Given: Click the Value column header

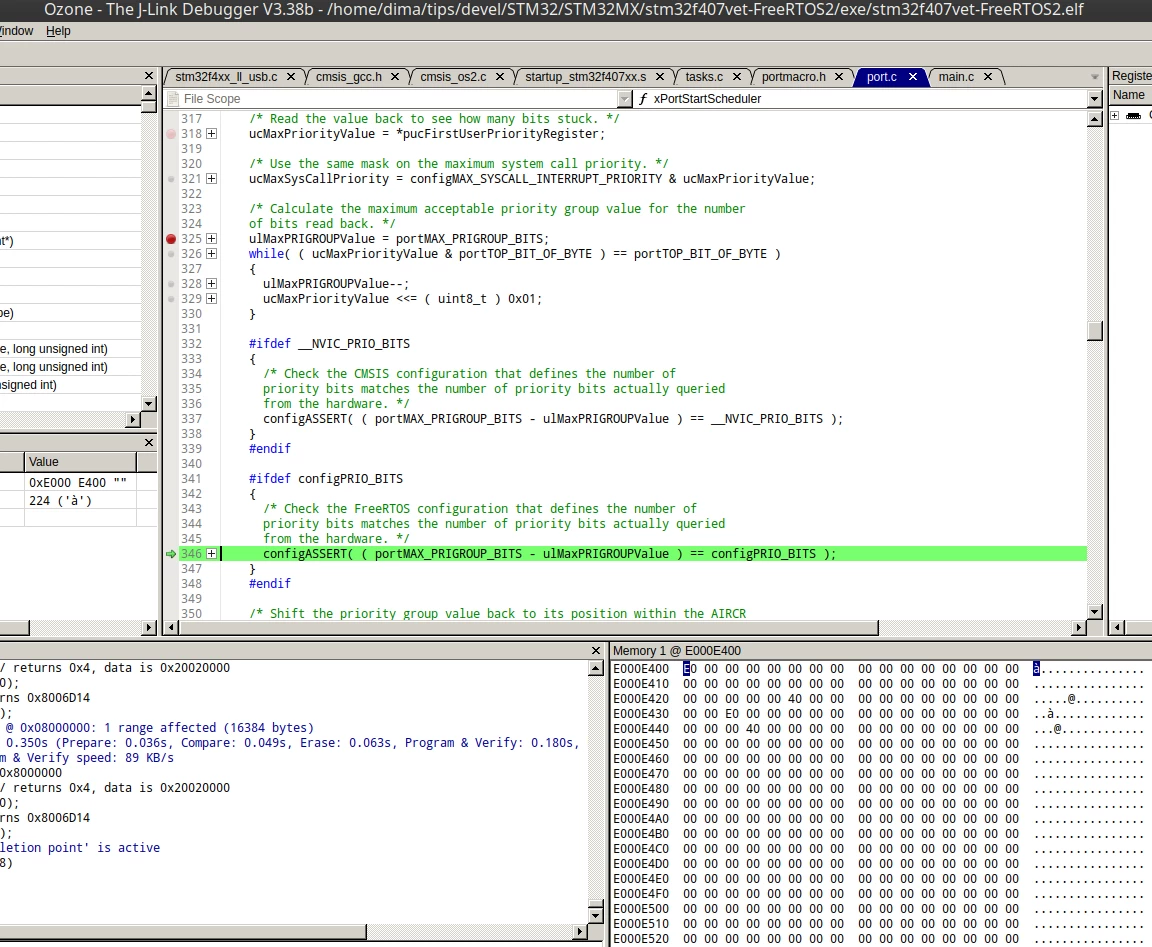Looking at the screenshot, I should click(x=81, y=461).
